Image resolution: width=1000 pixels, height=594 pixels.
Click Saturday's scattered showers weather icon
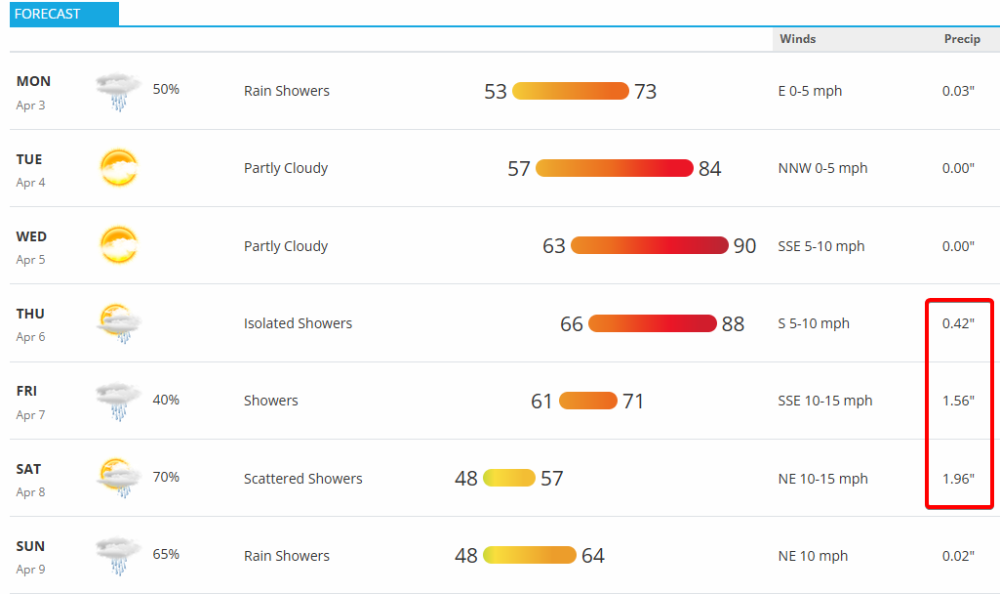119,478
